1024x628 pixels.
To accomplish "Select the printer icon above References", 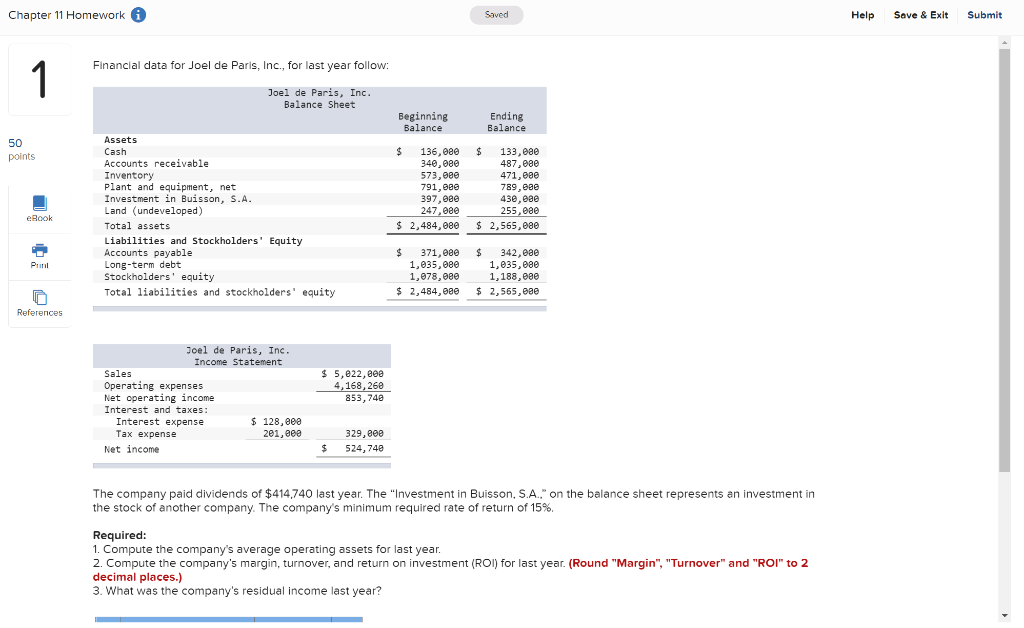I will coord(38,250).
